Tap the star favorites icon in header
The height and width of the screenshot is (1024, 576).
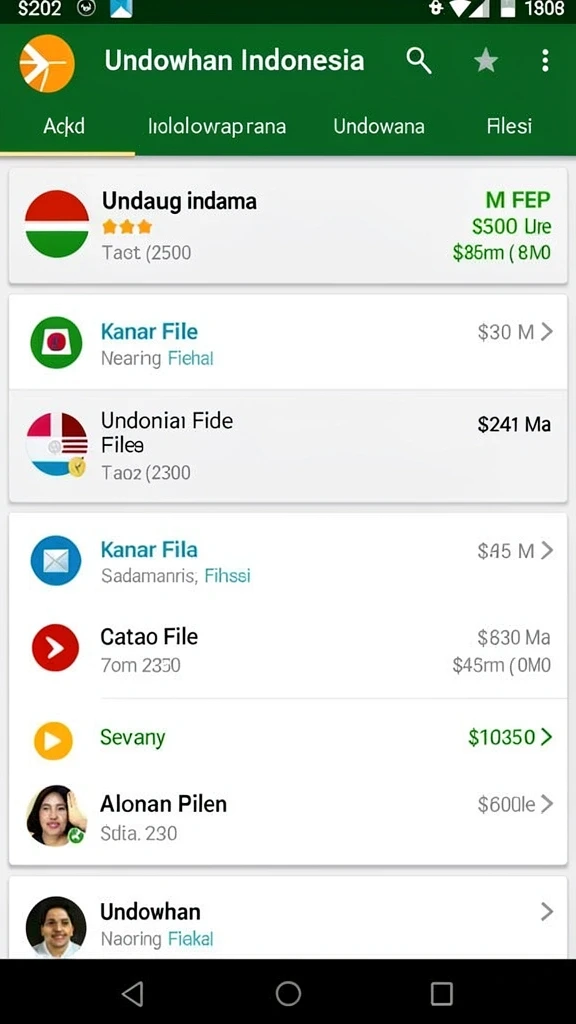coord(485,61)
